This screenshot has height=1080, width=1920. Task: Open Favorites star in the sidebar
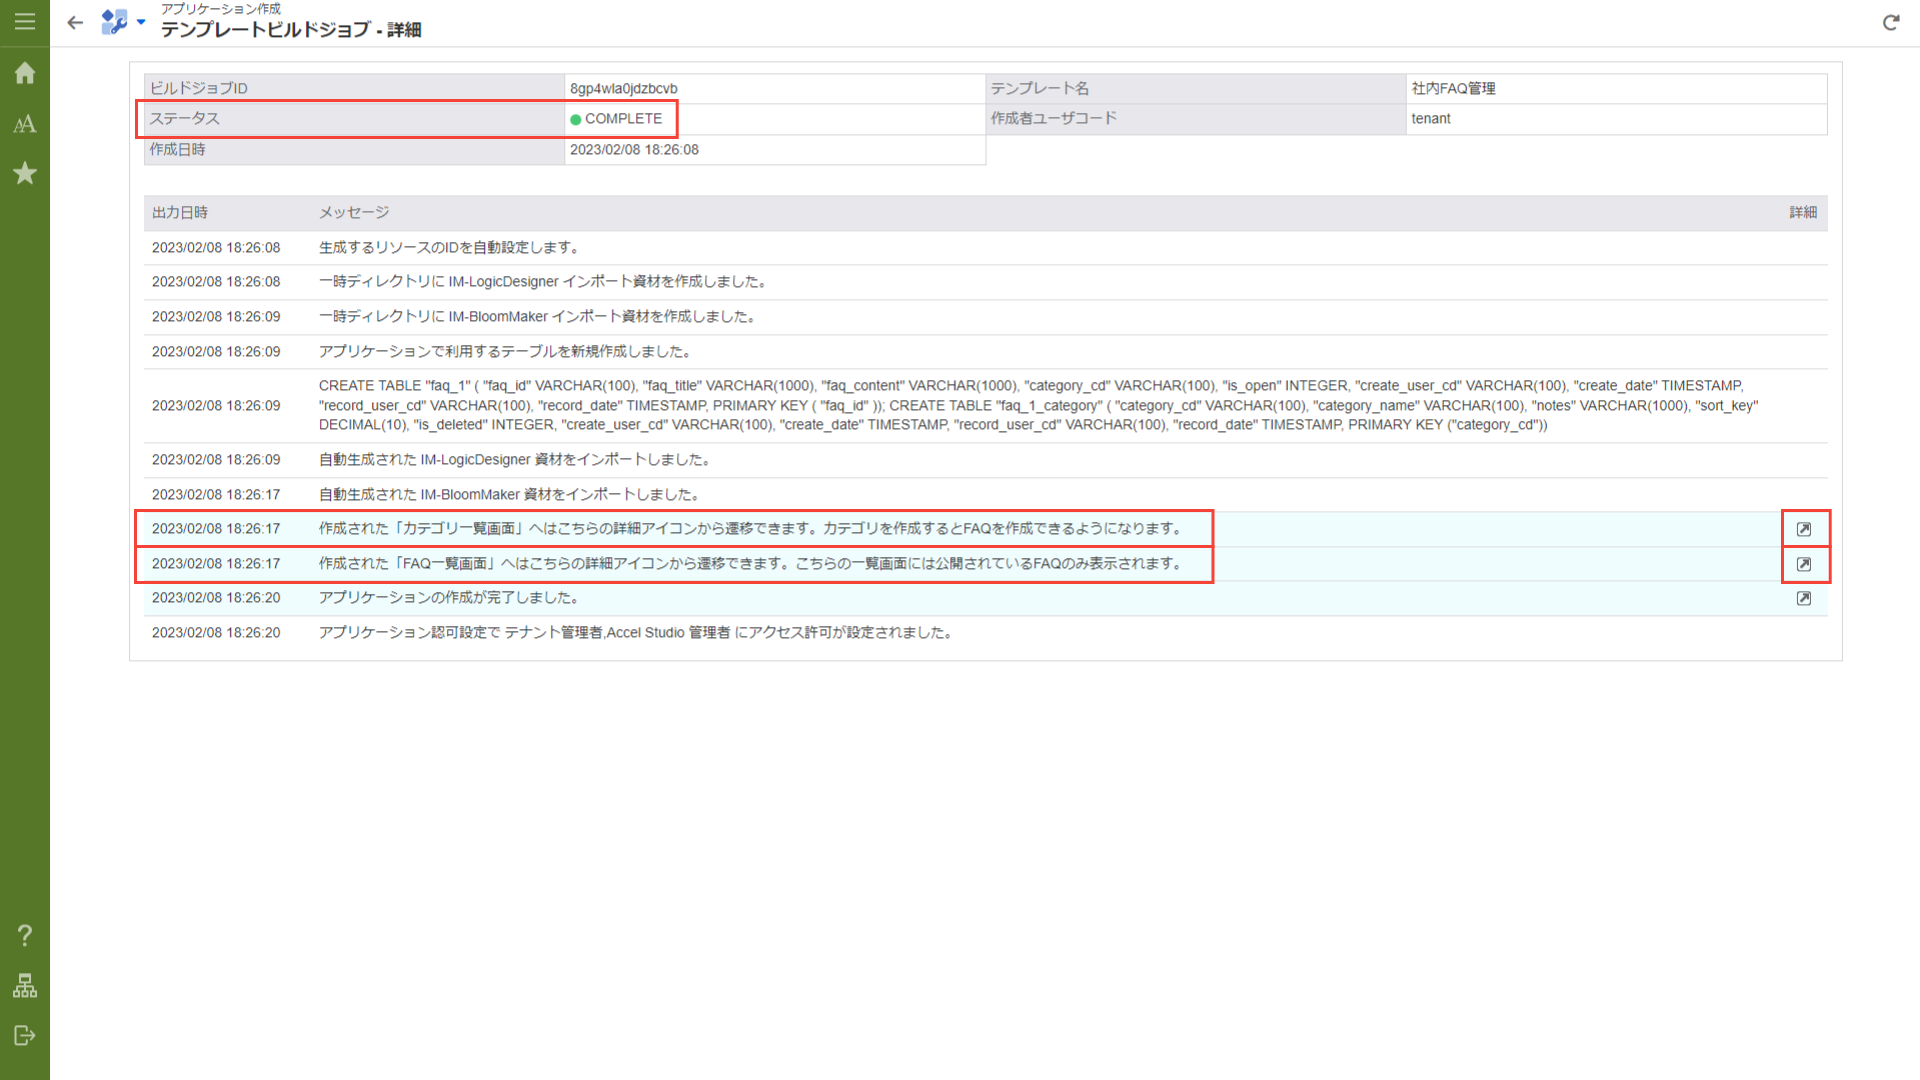[x=25, y=173]
